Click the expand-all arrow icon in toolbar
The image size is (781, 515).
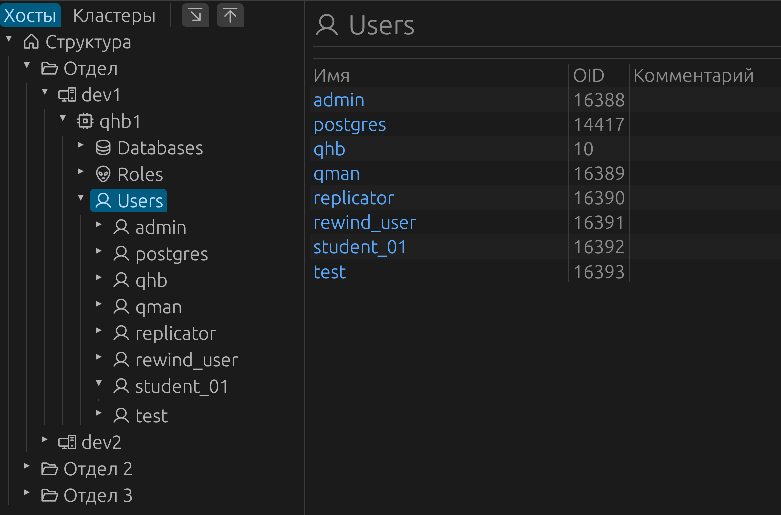[x=195, y=15]
